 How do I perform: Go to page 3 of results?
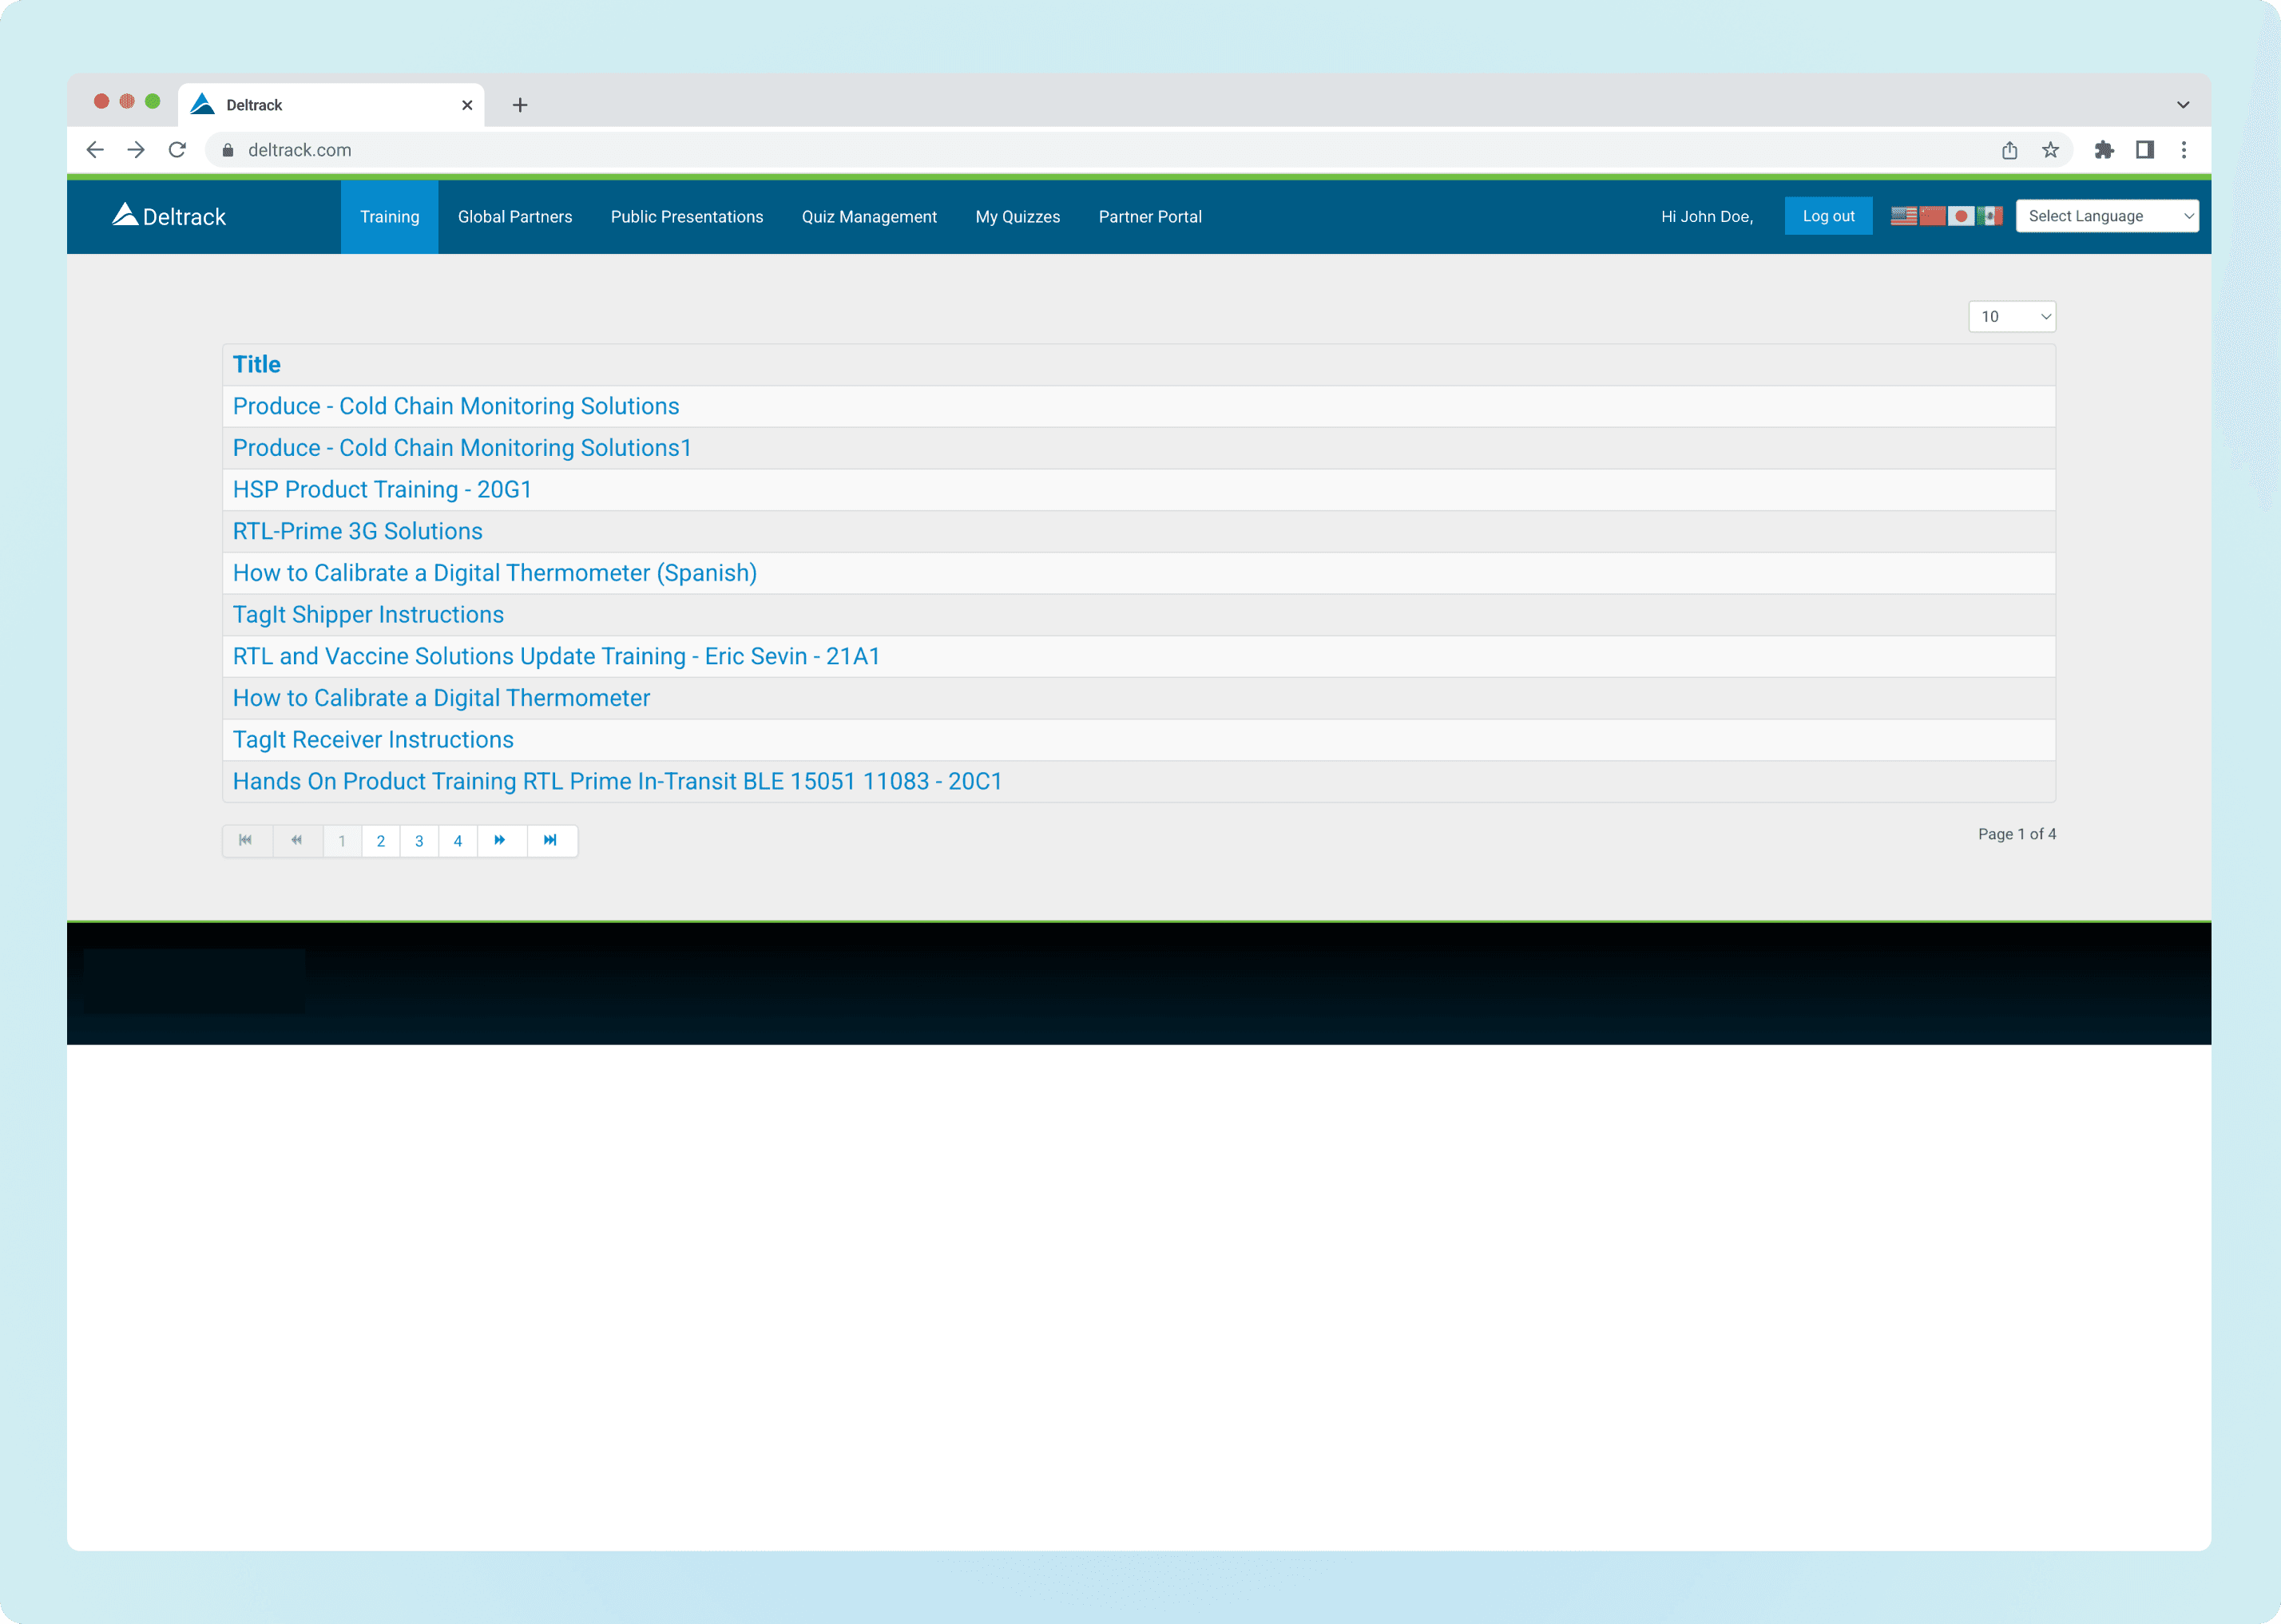coord(419,841)
